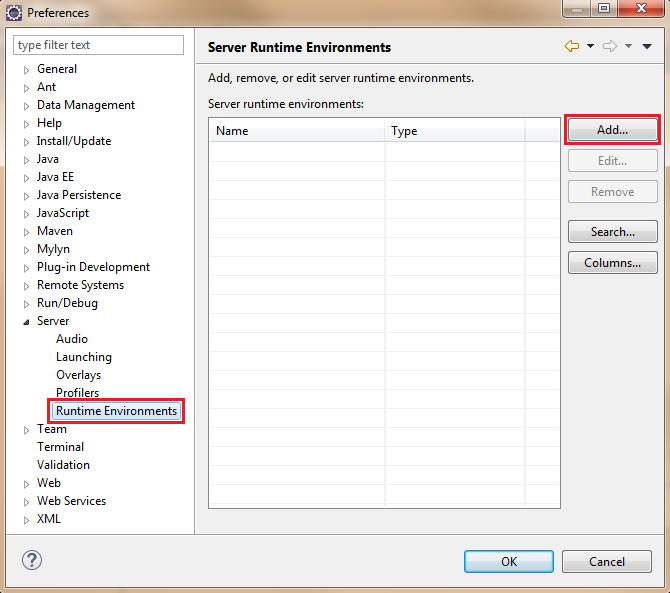670x593 pixels.
Task: Select Install/Update in the tree
Action: (74, 141)
